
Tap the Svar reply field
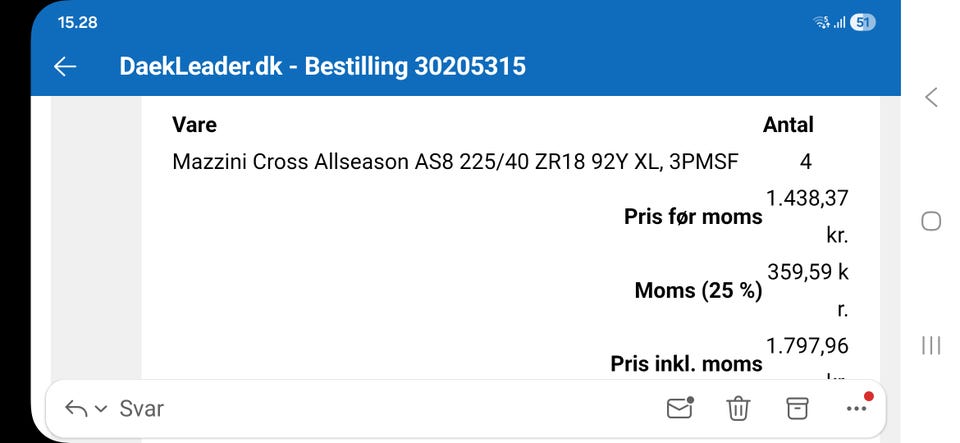[141, 408]
